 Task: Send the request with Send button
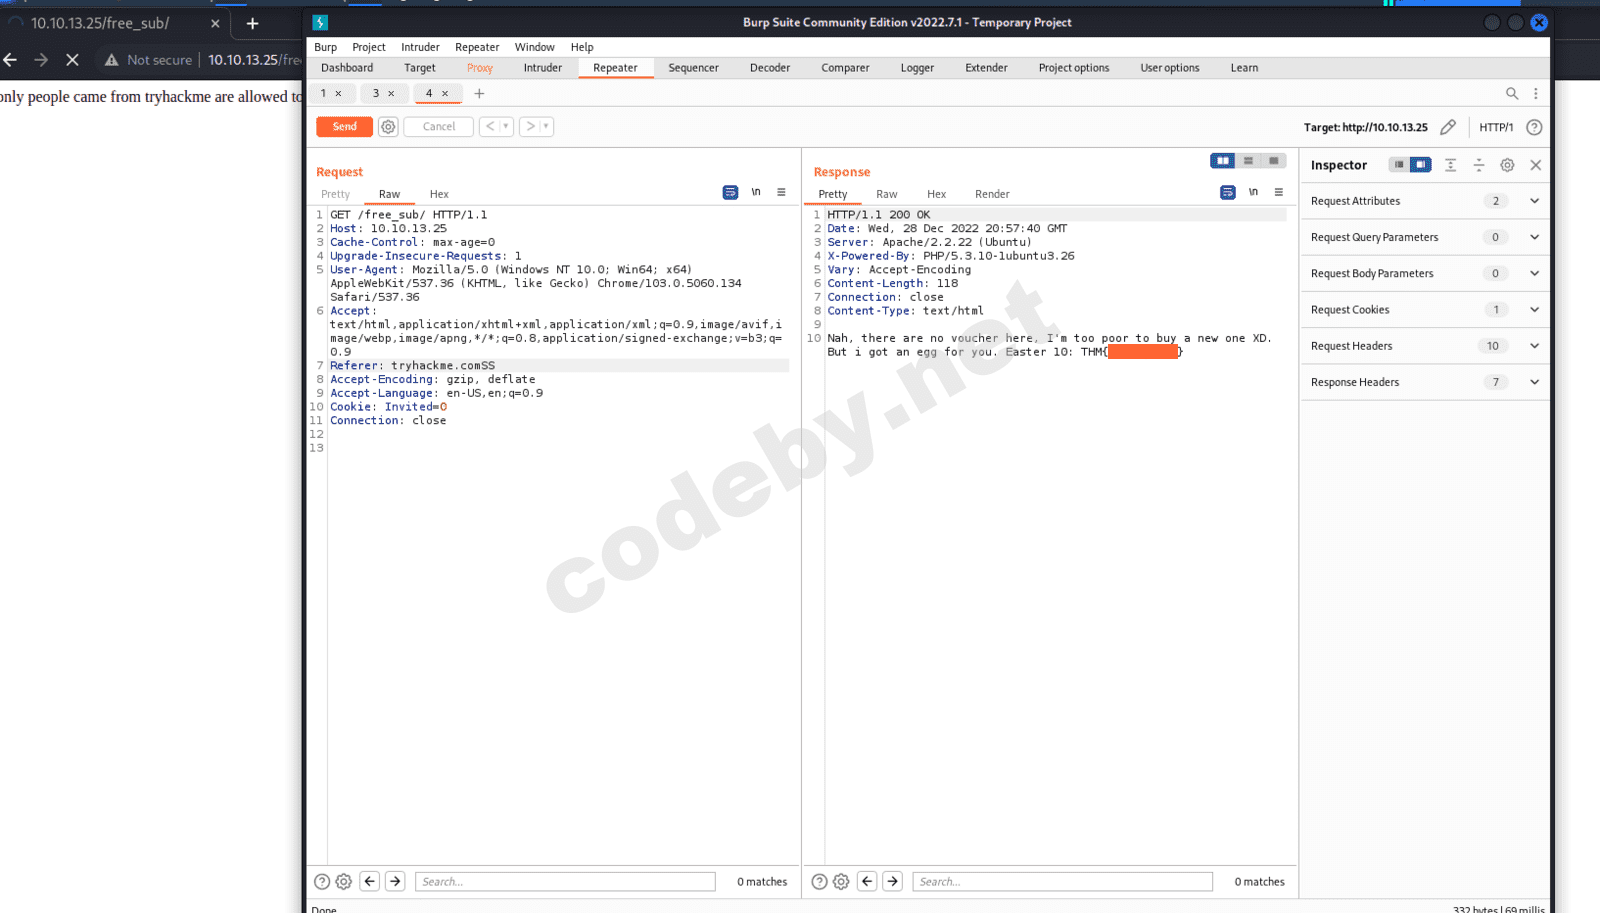pos(344,127)
